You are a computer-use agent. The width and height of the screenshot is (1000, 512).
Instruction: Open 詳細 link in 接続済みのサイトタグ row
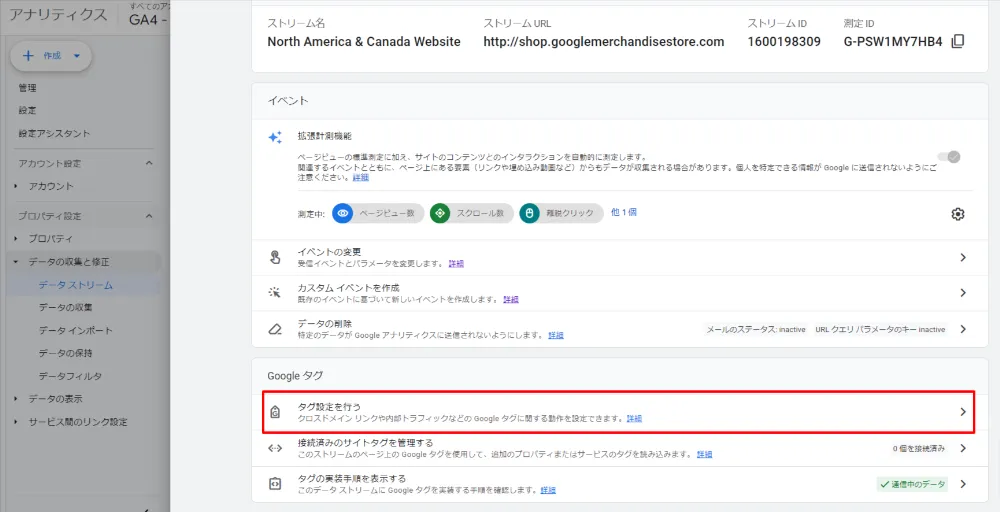pos(705,455)
